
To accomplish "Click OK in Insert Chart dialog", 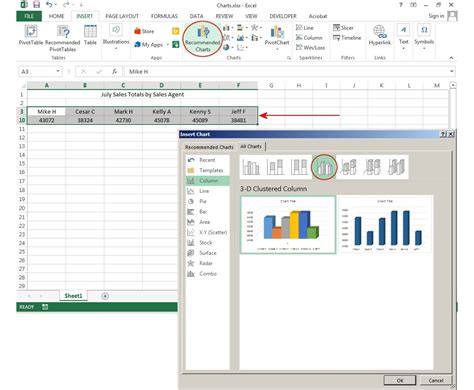I will pyautogui.click(x=400, y=380).
